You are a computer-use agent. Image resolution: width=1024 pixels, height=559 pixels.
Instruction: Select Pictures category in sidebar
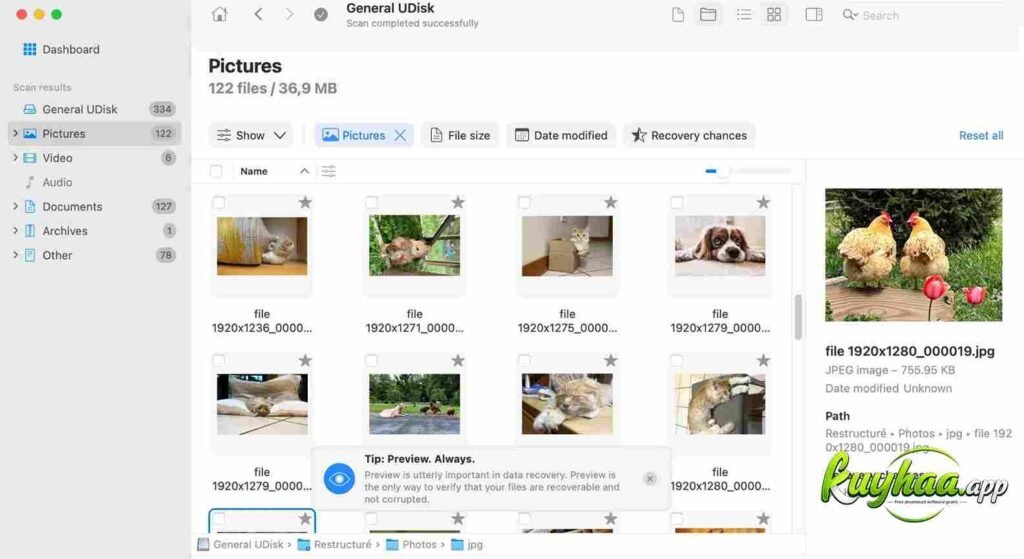(x=93, y=133)
